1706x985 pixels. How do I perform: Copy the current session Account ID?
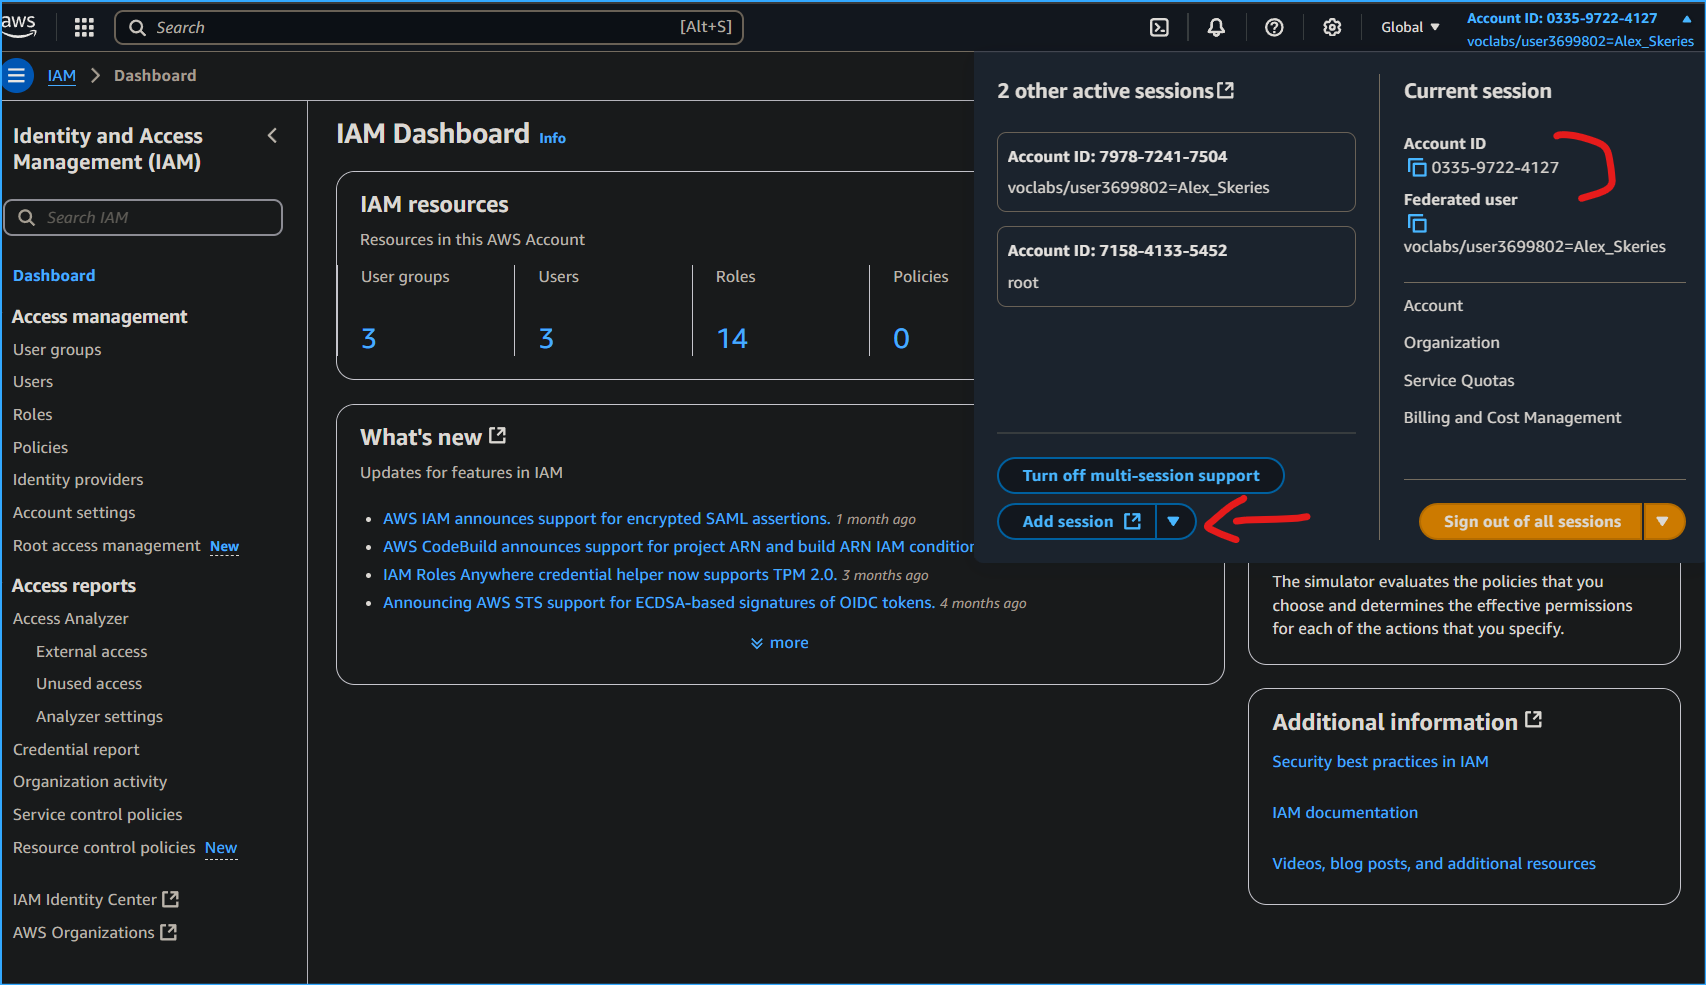coord(1418,167)
